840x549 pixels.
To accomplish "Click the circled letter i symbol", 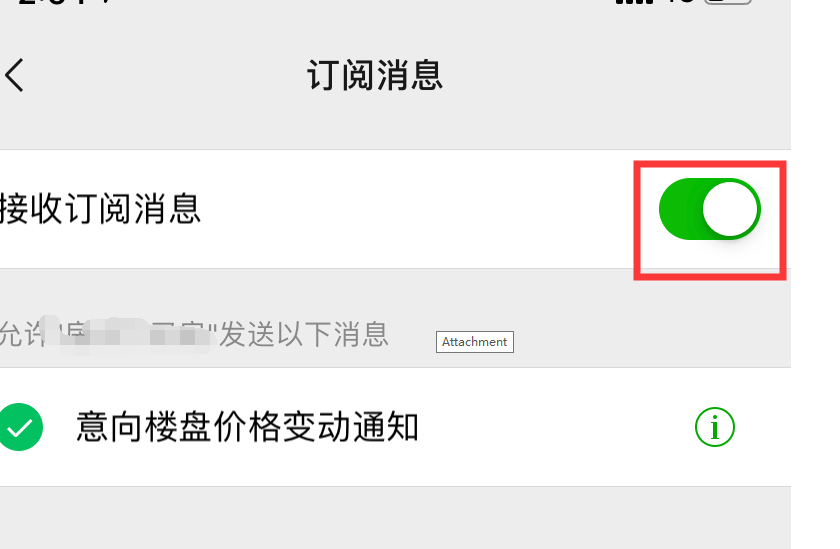I will [715, 427].
